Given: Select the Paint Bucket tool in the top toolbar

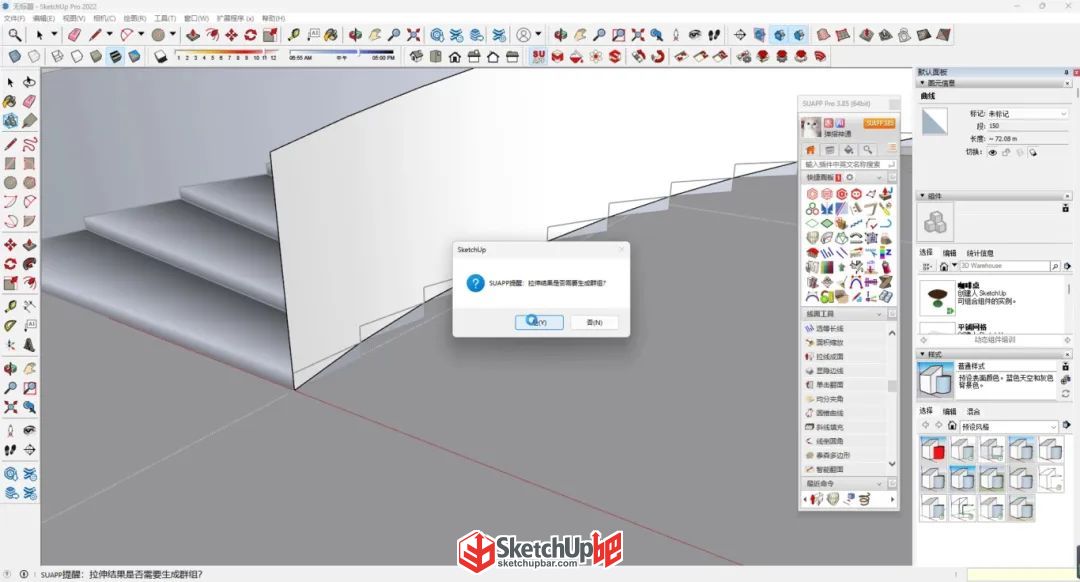Looking at the screenshot, I should click(x=331, y=34).
